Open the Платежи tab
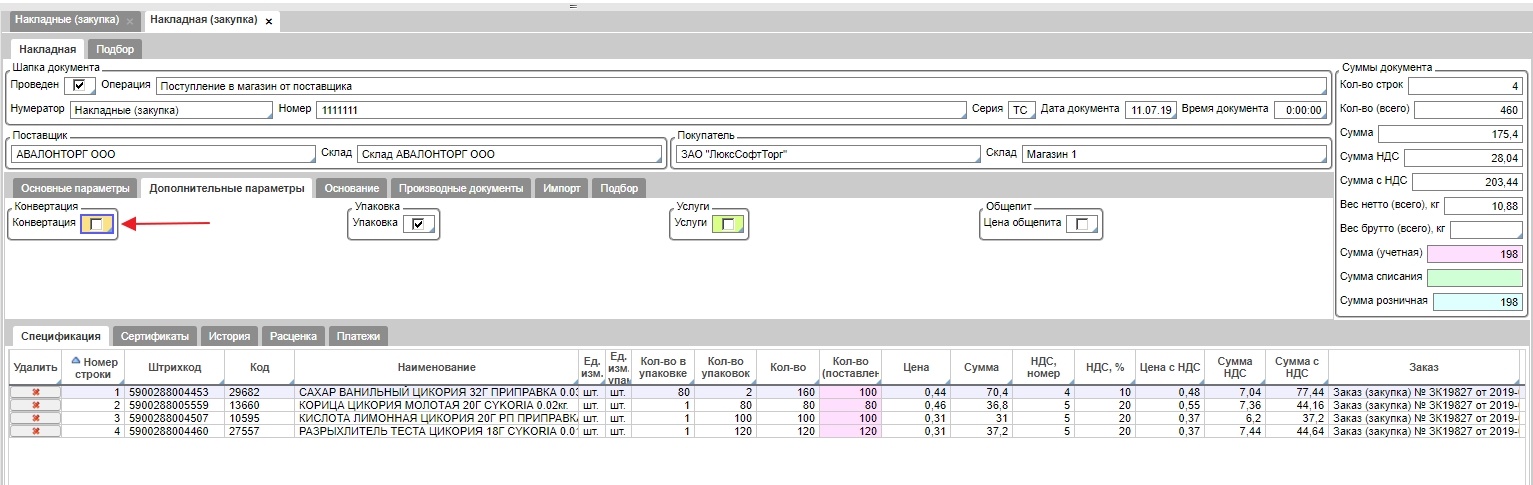1533x485 pixels. tap(357, 337)
